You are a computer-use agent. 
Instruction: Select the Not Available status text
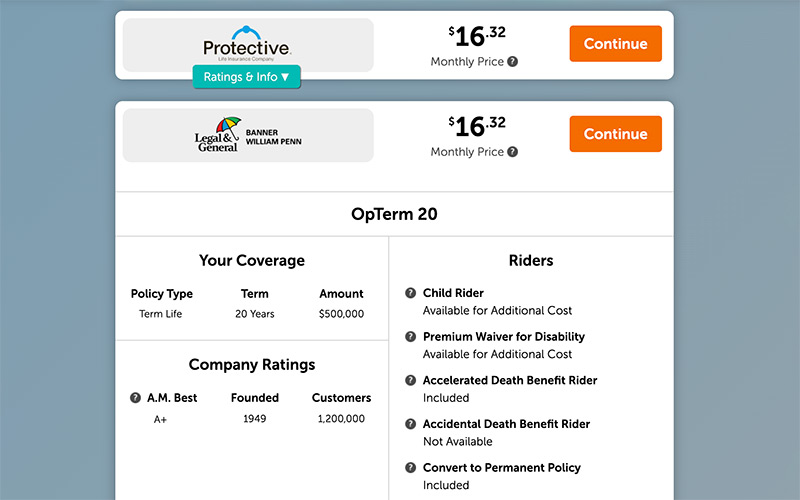458,442
